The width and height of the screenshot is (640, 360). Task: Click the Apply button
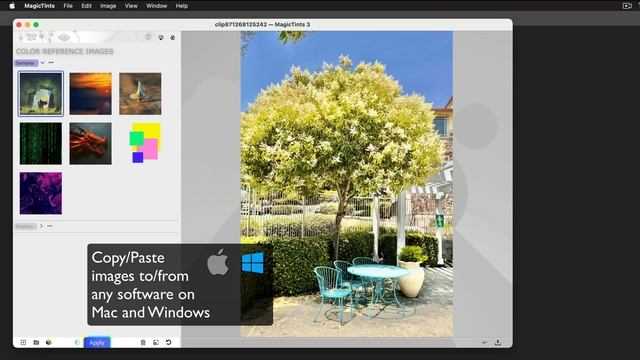tap(97, 342)
